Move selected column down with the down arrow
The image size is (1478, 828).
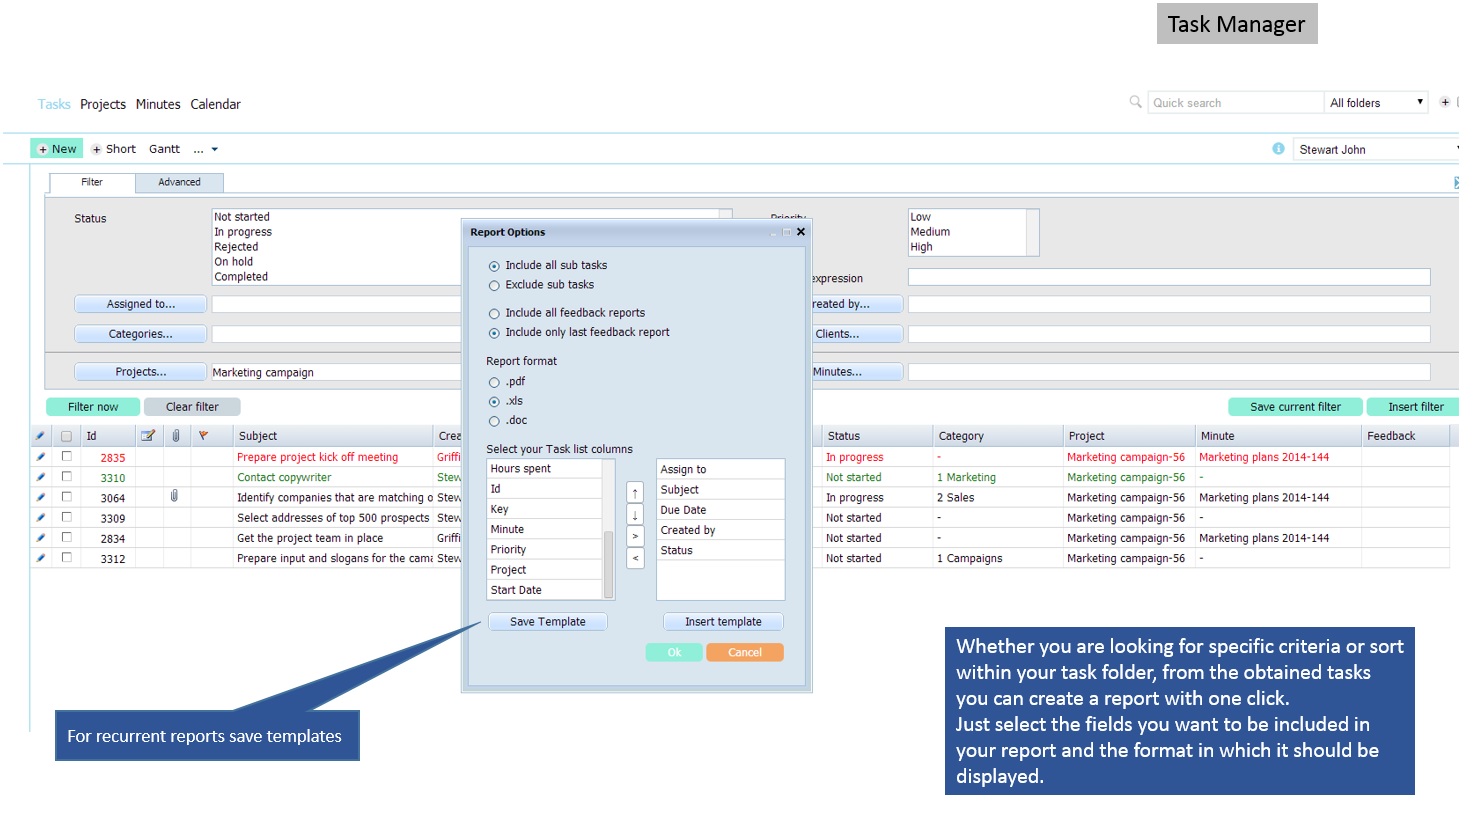tap(635, 515)
